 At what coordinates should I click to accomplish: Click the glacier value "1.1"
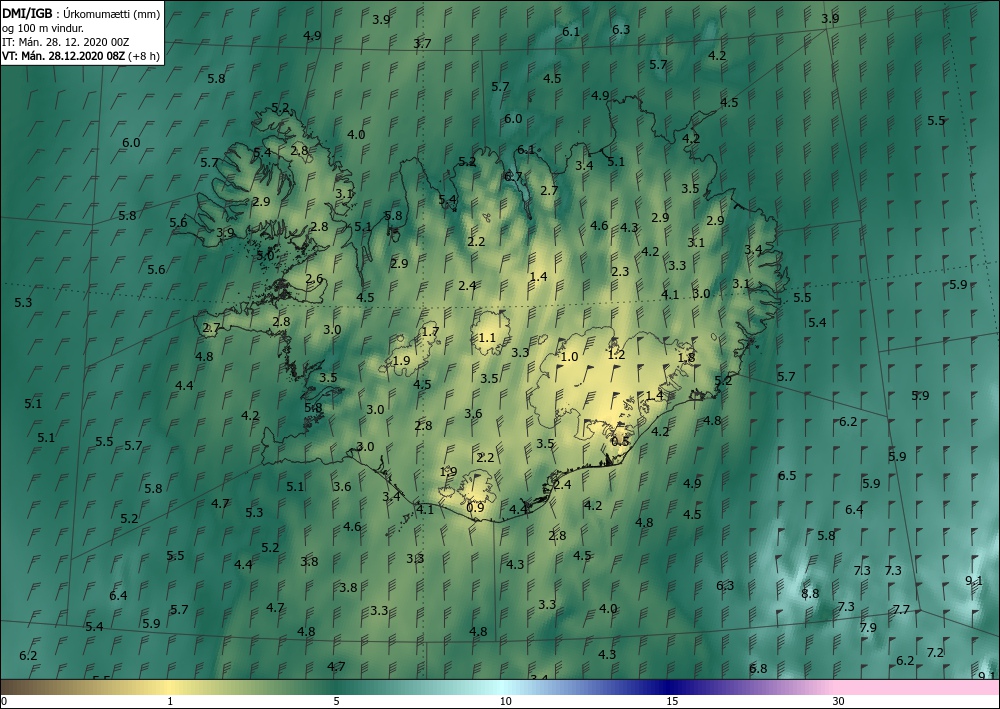pos(487,337)
